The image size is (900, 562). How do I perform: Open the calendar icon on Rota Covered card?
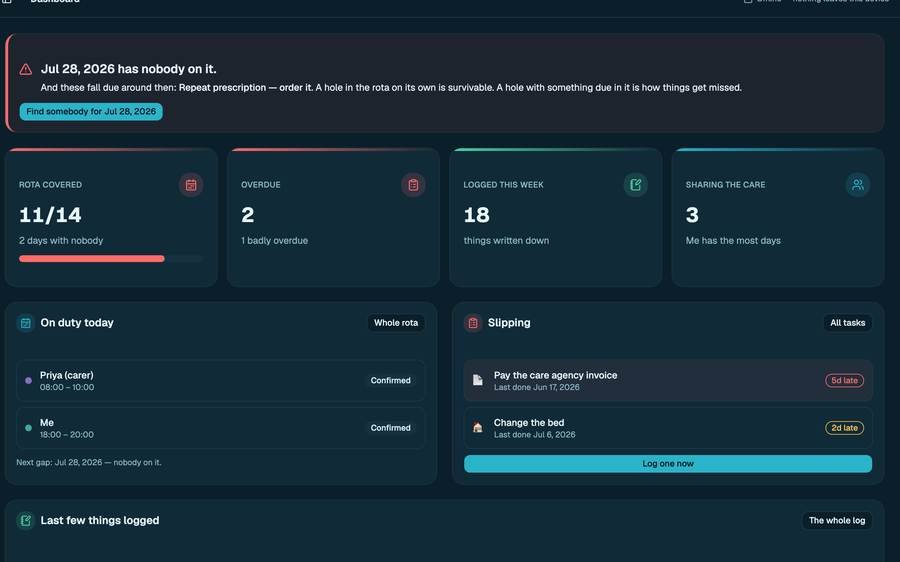(191, 185)
